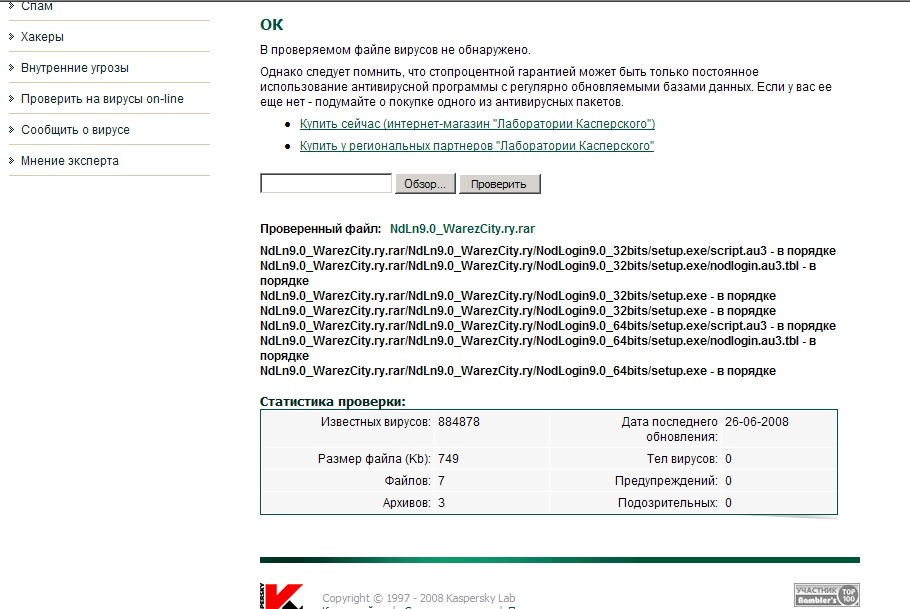Click the Обзор... browse button
910x609 pixels.
click(425, 184)
